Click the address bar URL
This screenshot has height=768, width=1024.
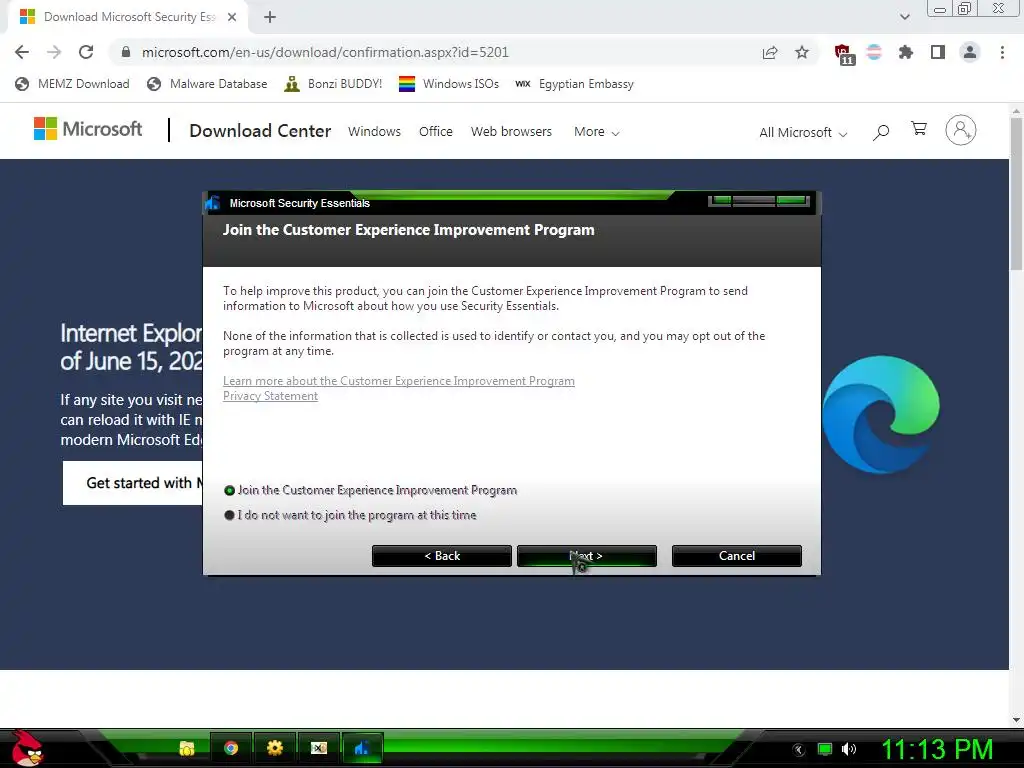[325, 52]
